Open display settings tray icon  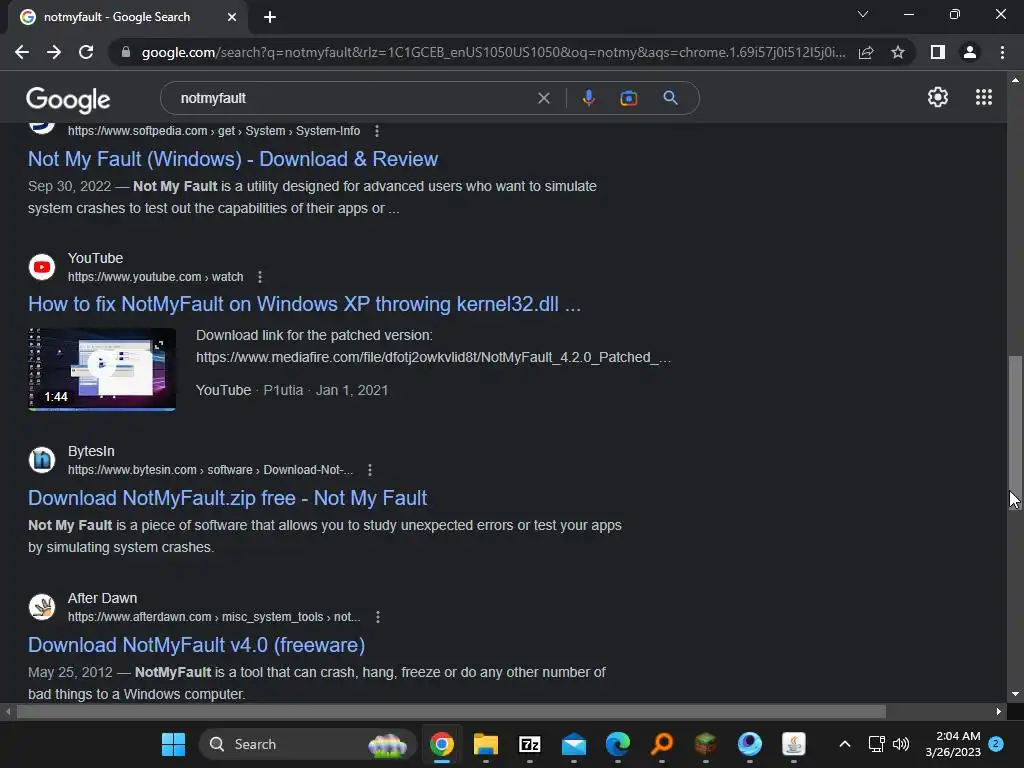click(876, 744)
